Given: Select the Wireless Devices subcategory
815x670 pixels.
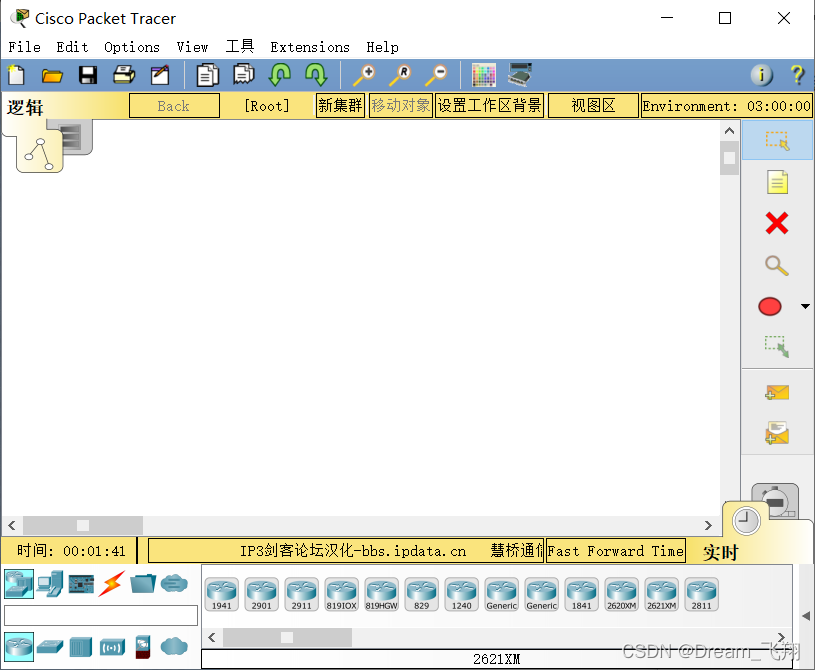Looking at the screenshot, I should click(x=112, y=648).
